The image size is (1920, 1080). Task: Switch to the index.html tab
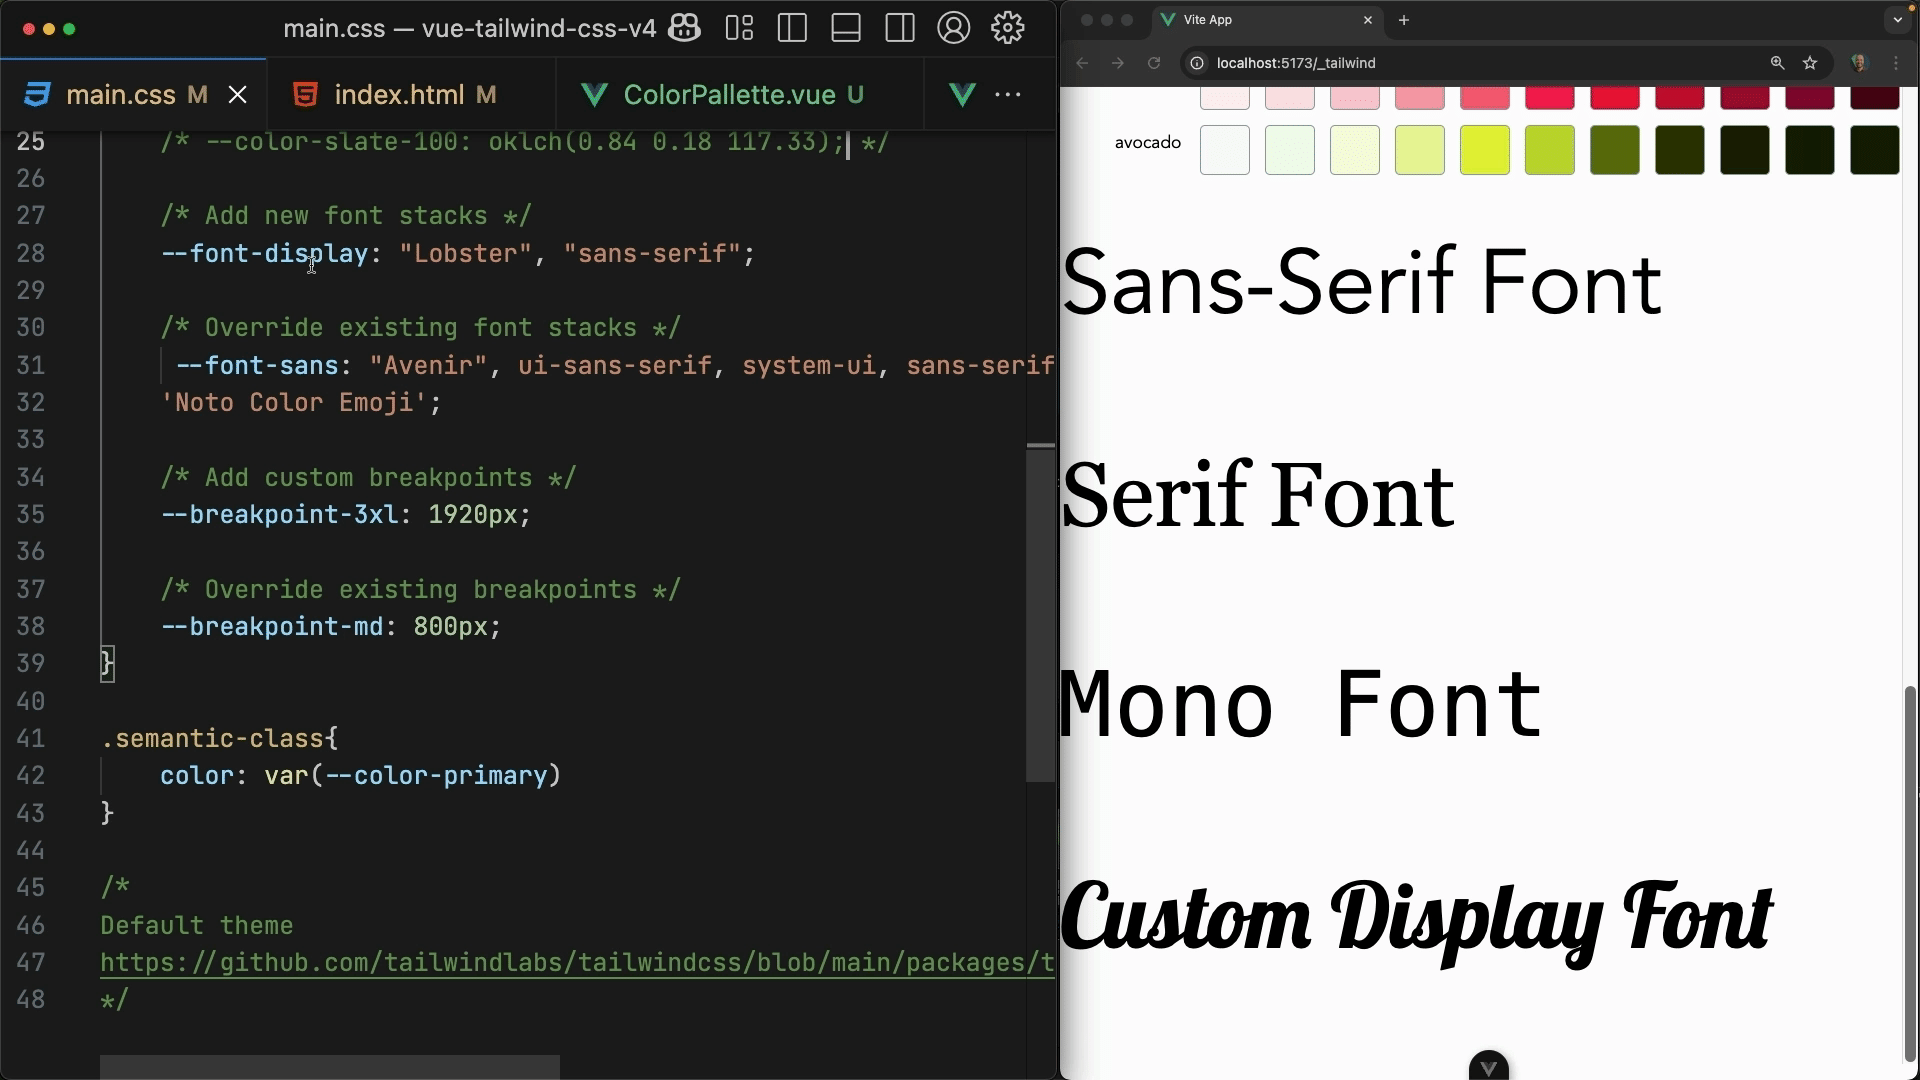pos(398,95)
